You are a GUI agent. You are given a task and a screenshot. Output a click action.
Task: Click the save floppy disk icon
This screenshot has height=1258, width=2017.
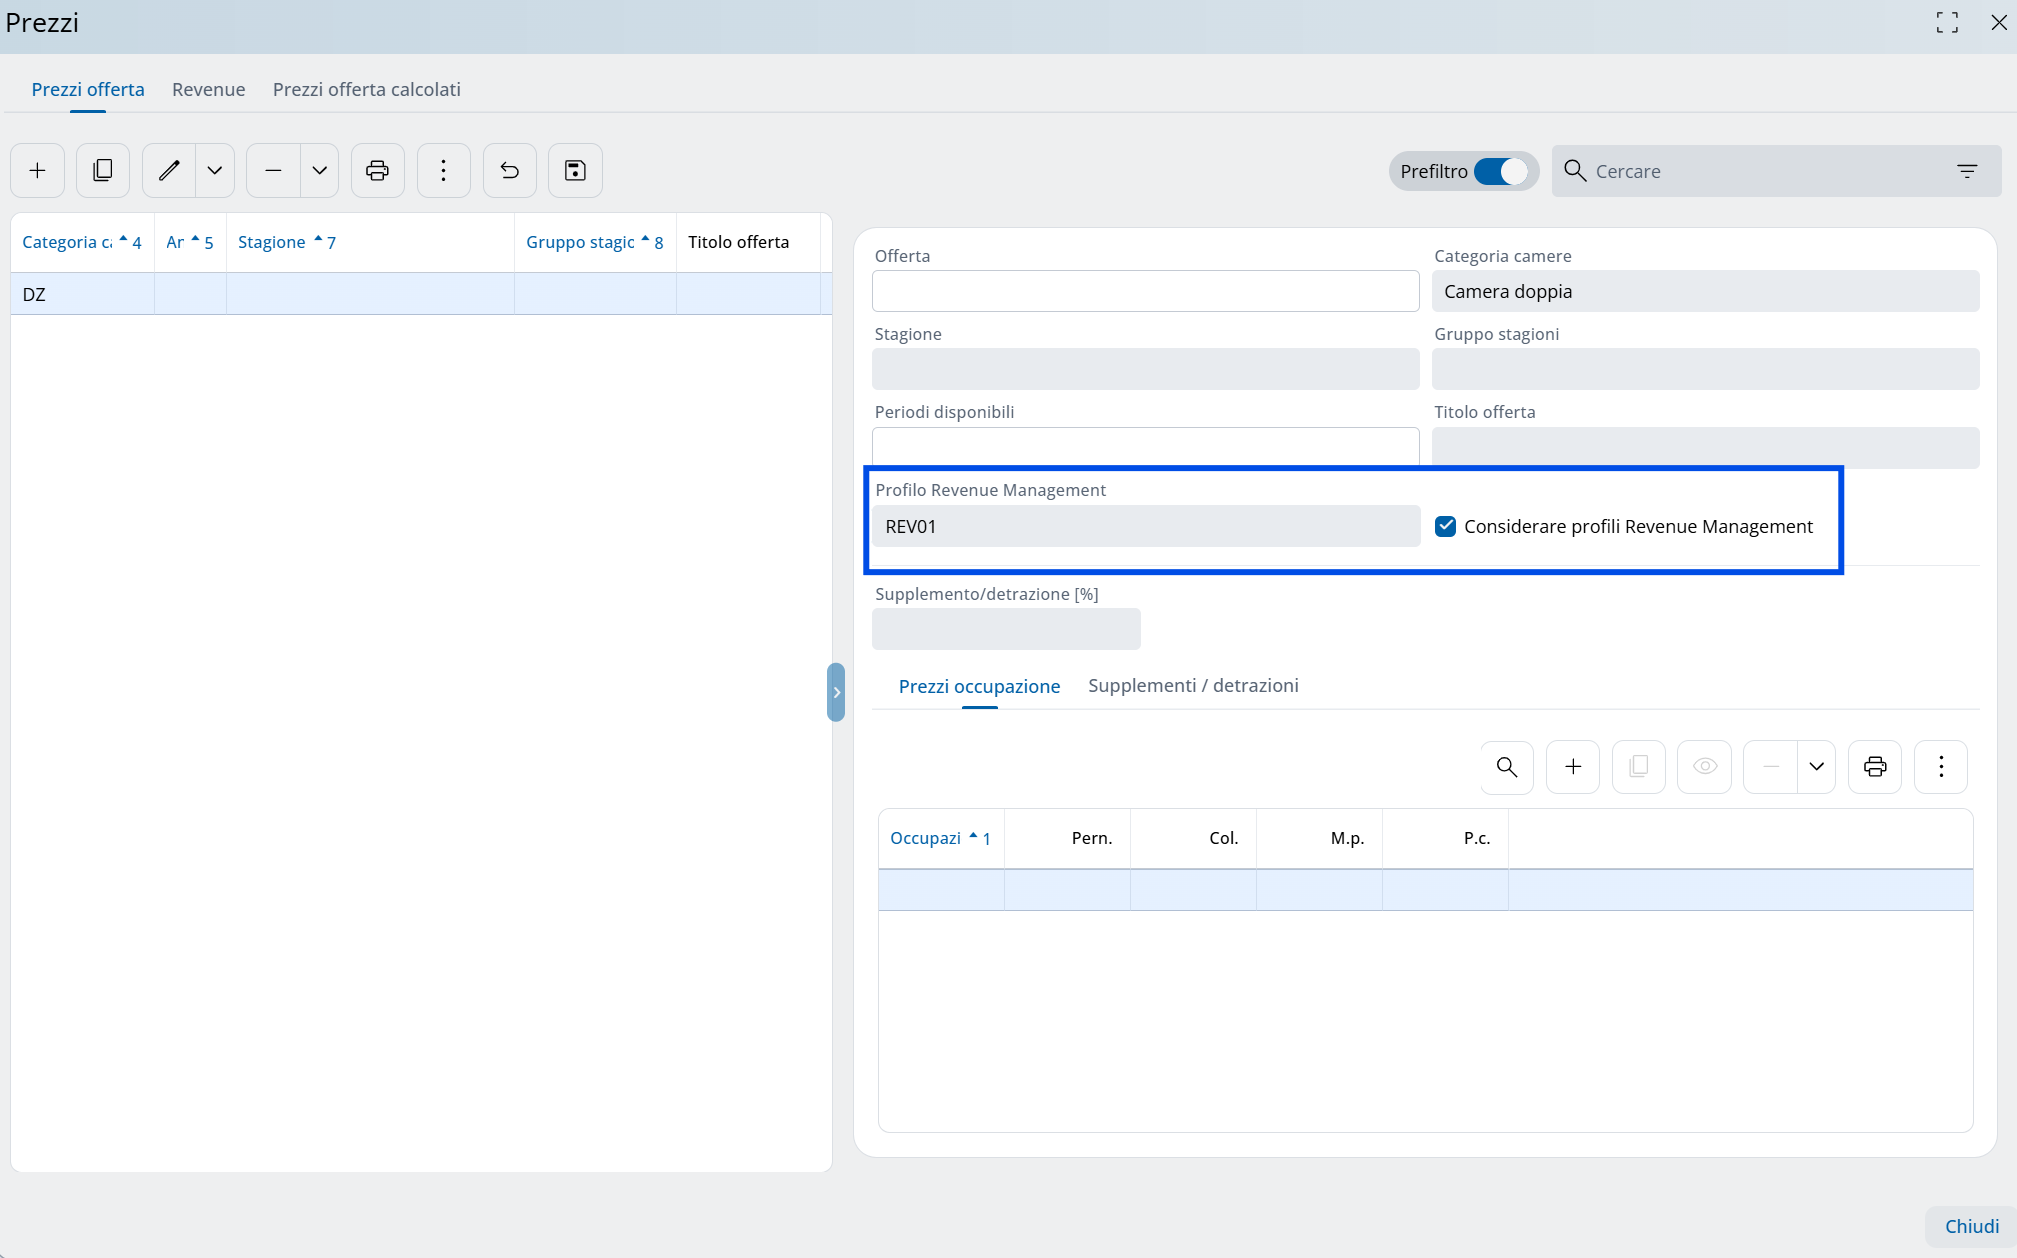pos(575,171)
